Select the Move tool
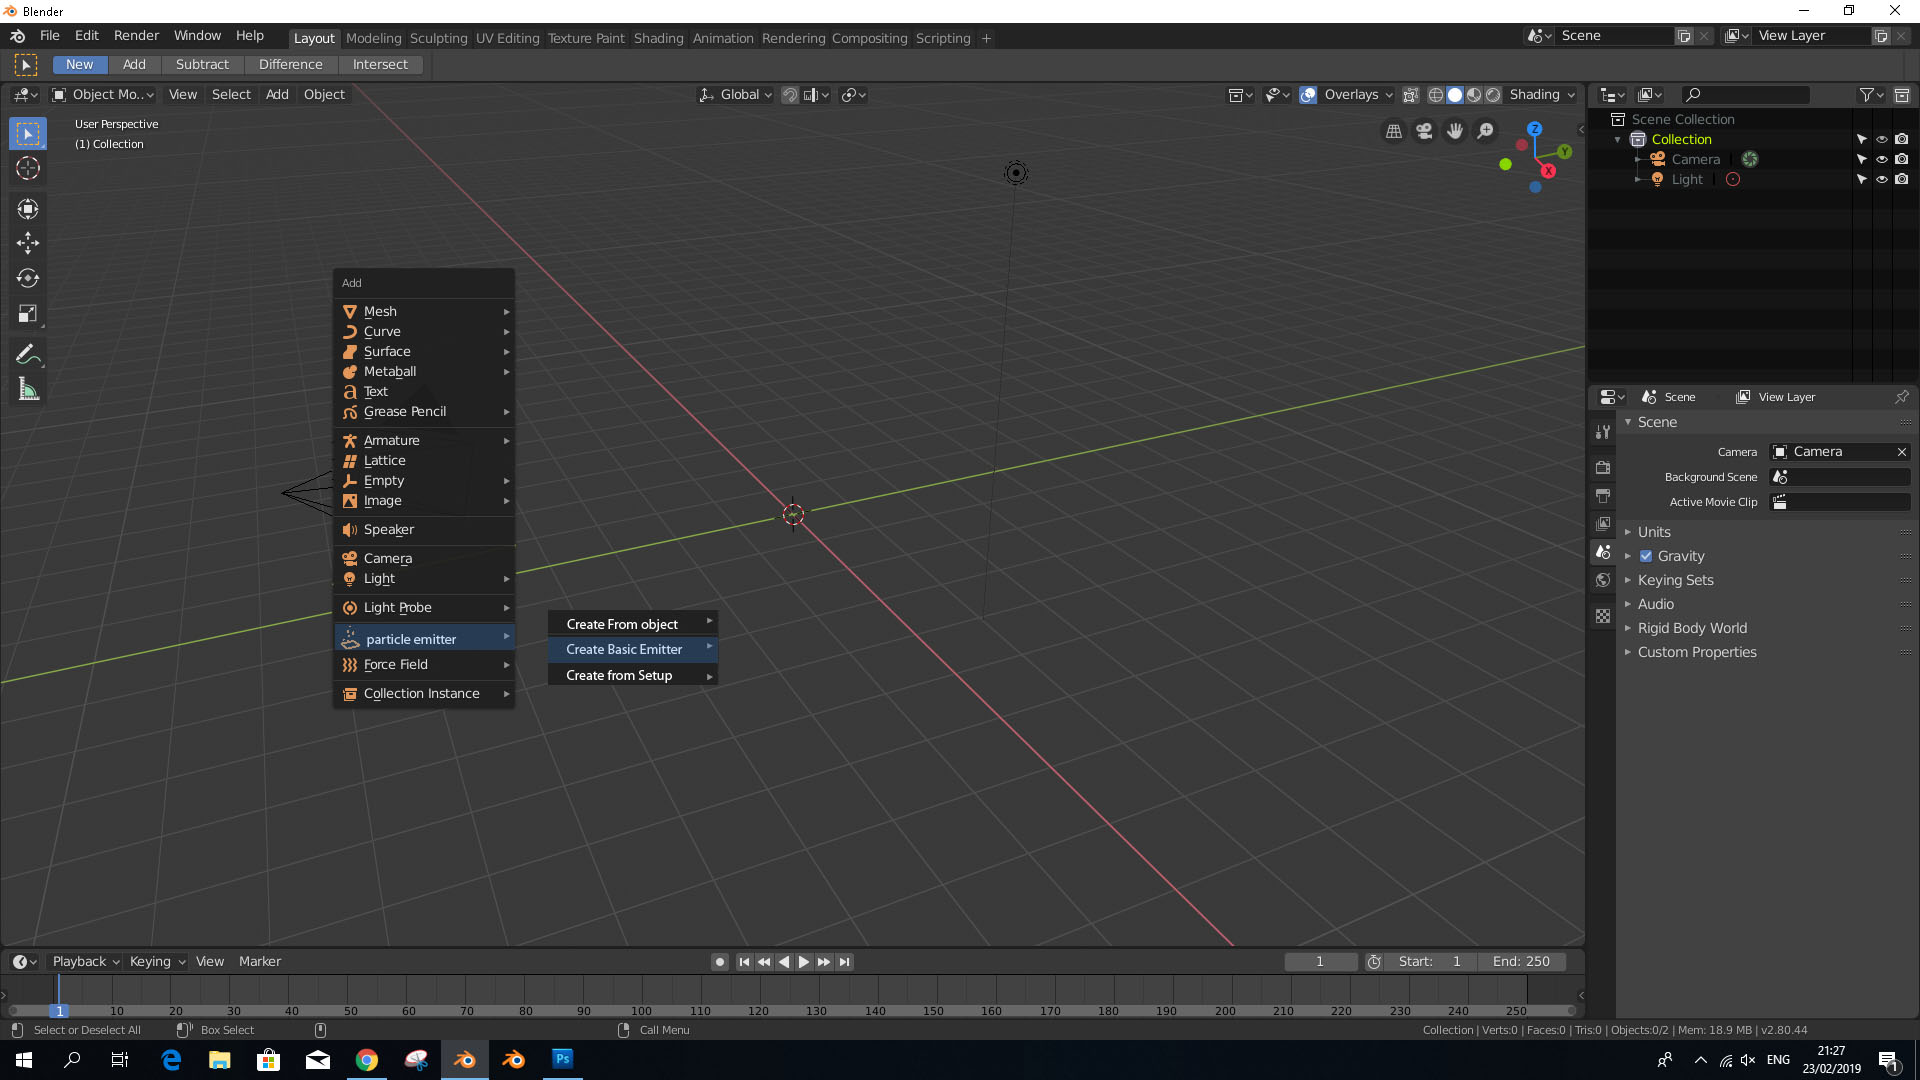The image size is (1920, 1080). coord(28,243)
